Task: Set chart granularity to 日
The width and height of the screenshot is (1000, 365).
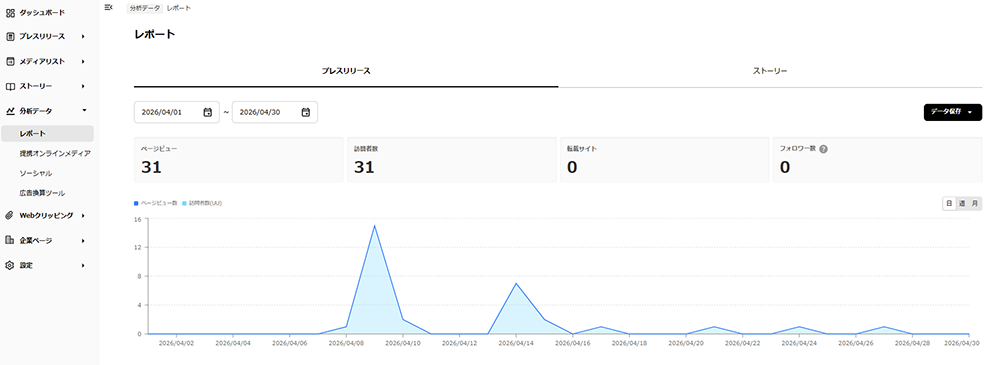Action: click(x=949, y=204)
